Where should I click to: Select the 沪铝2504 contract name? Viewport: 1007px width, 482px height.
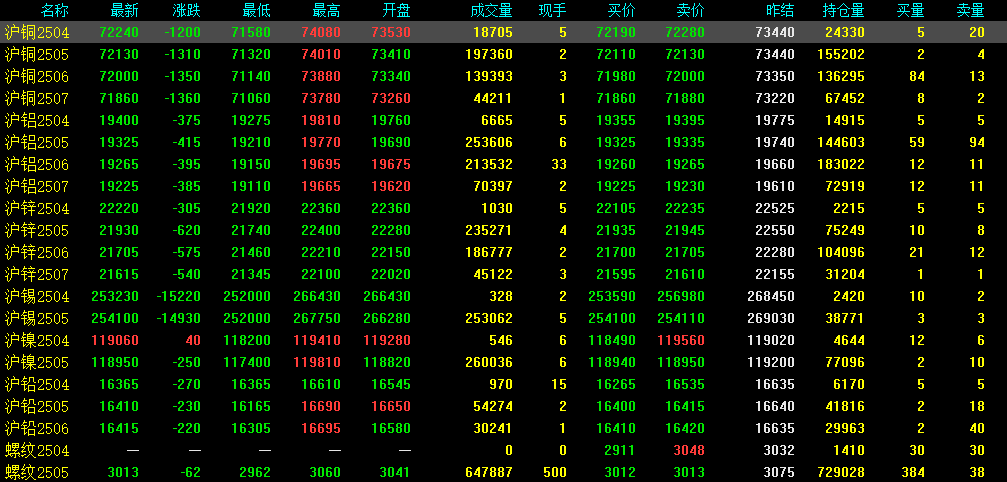(x=37, y=121)
